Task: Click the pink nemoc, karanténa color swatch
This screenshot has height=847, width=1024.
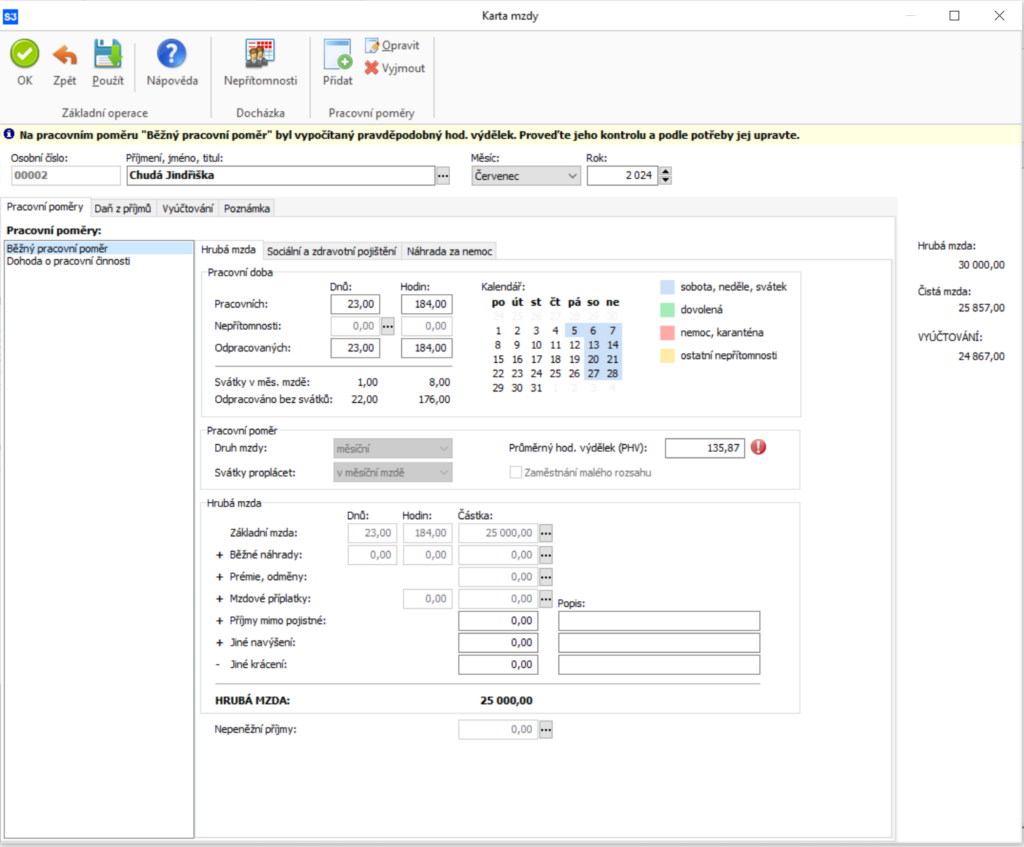Action: (667, 332)
